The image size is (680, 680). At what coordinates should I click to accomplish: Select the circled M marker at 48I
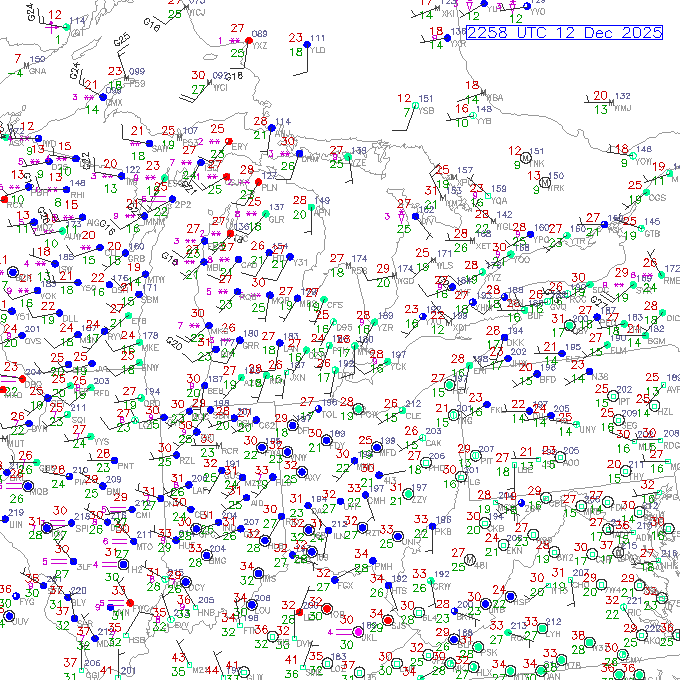point(470,560)
